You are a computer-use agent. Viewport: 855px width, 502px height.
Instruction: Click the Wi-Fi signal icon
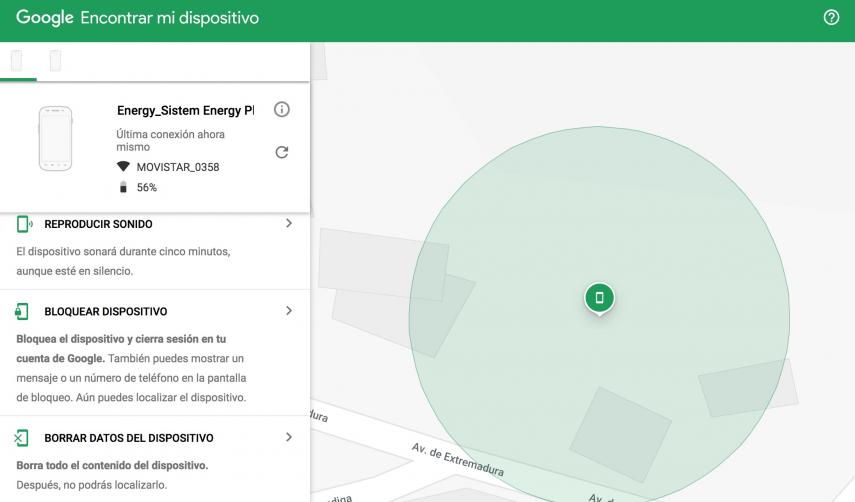(x=123, y=166)
